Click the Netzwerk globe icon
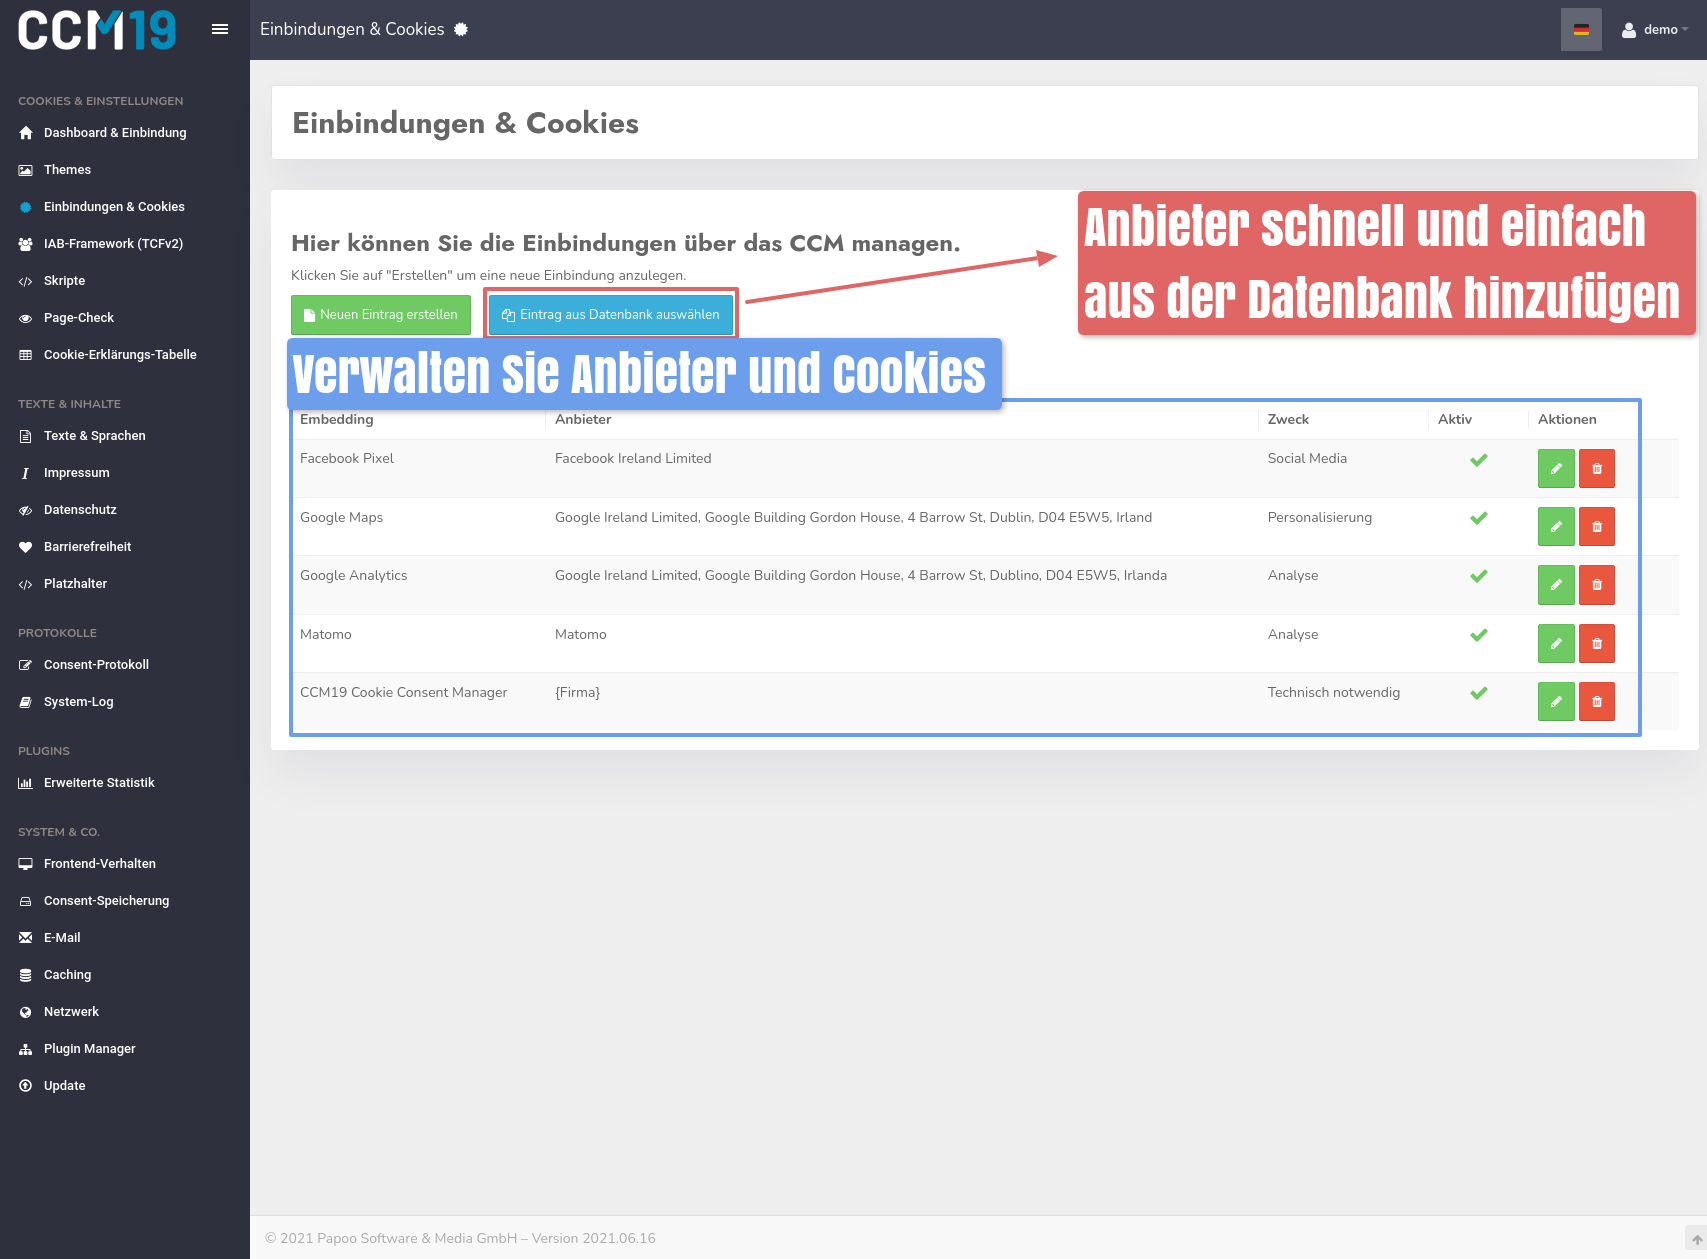Screen dimensions: 1707x1259 [26, 1012]
